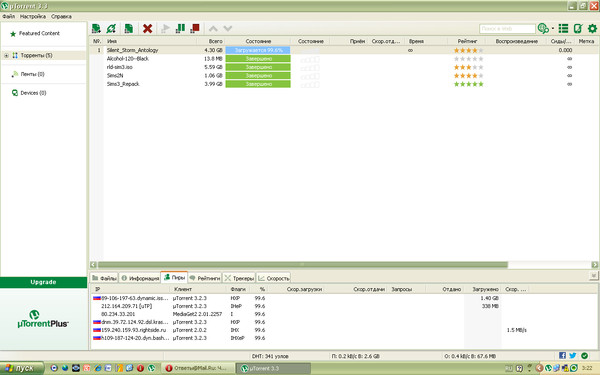Viewport: 600px width, 375px height.
Task: Click the right arrow of horizontal scrollbar
Action: point(594,265)
